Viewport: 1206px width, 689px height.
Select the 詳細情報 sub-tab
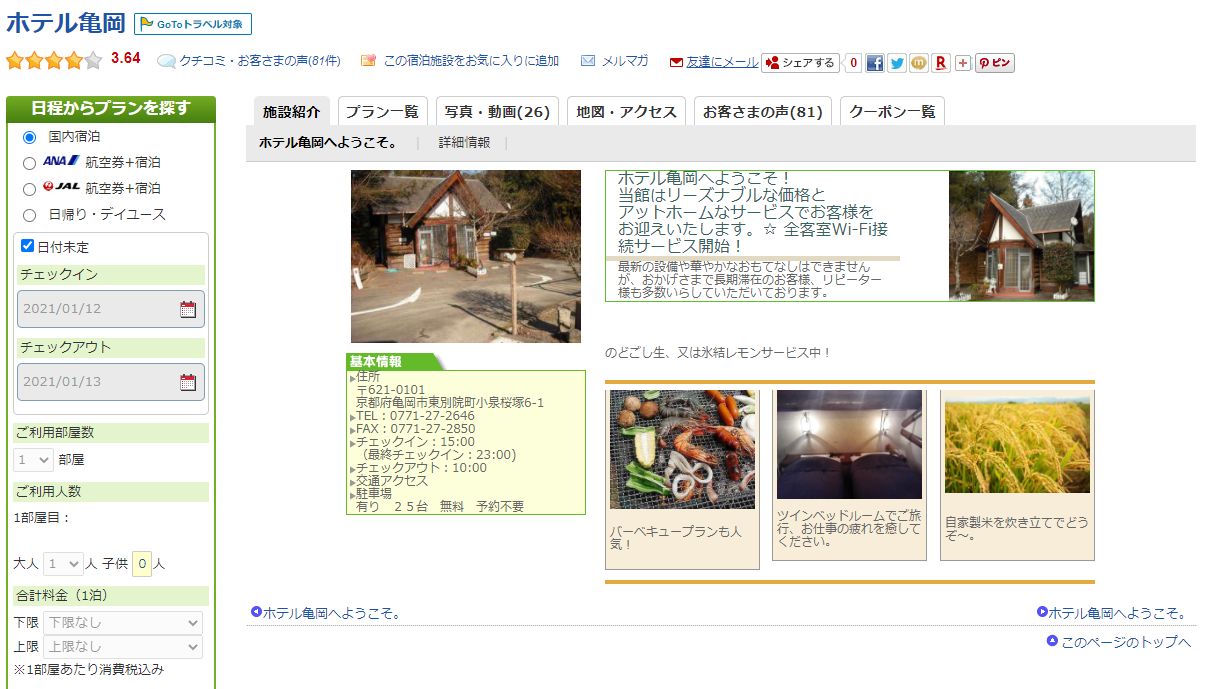464,143
